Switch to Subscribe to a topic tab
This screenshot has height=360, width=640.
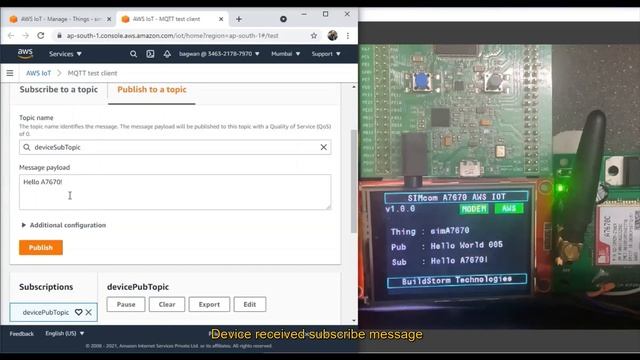point(59,90)
